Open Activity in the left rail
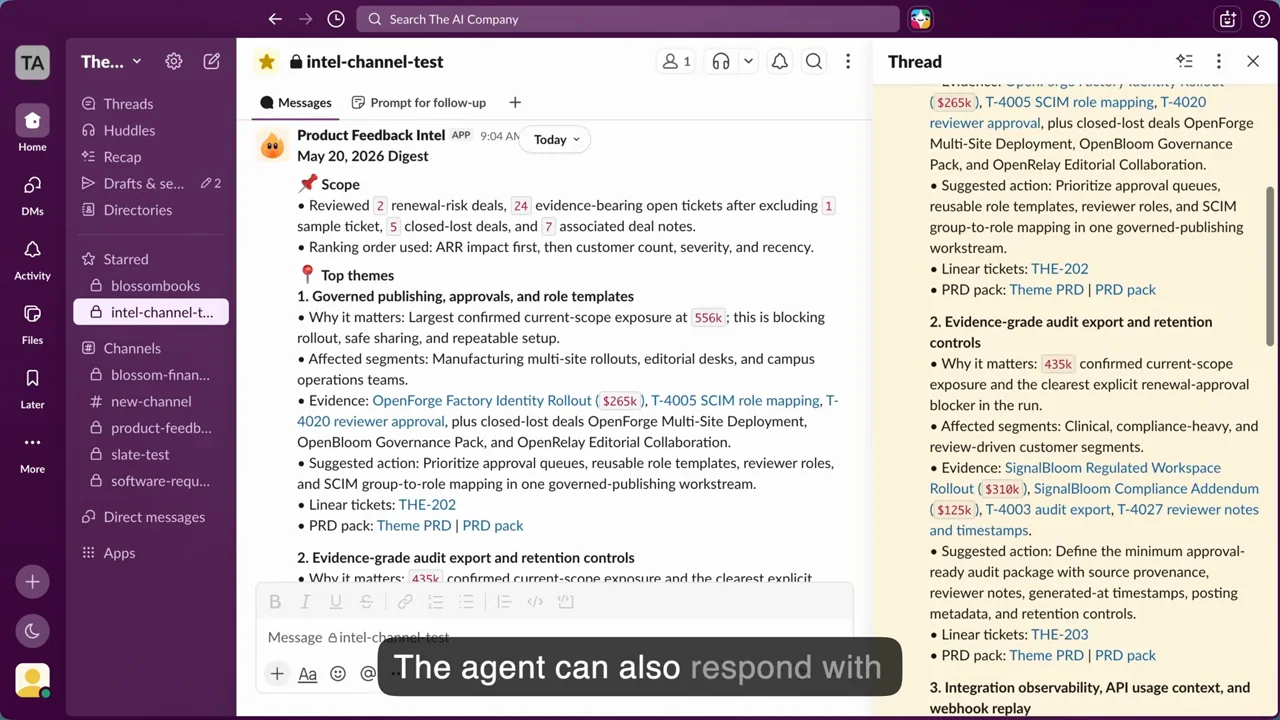The width and height of the screenshot is (1280, 720). (x=32, y=259)
